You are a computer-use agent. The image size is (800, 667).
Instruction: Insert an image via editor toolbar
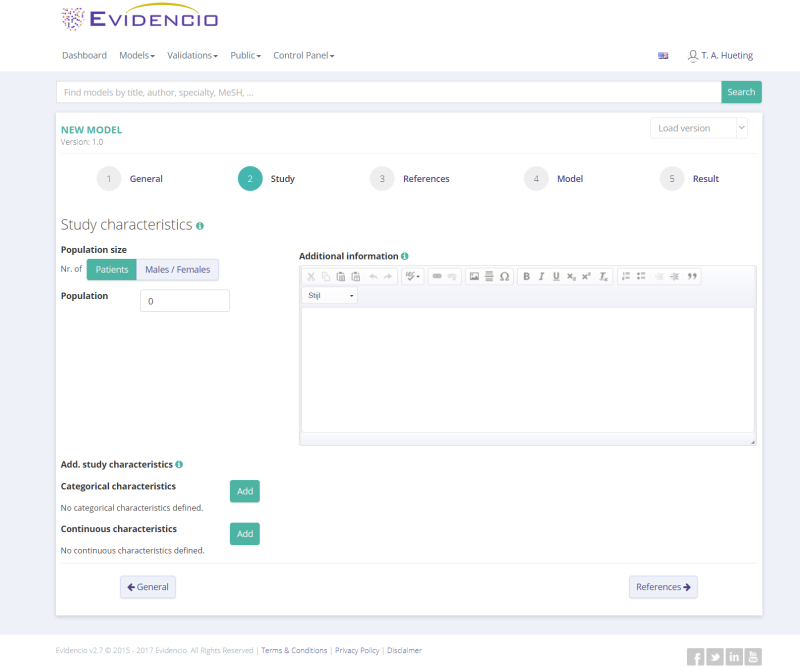pyautogui.click(x=474, y=276)
